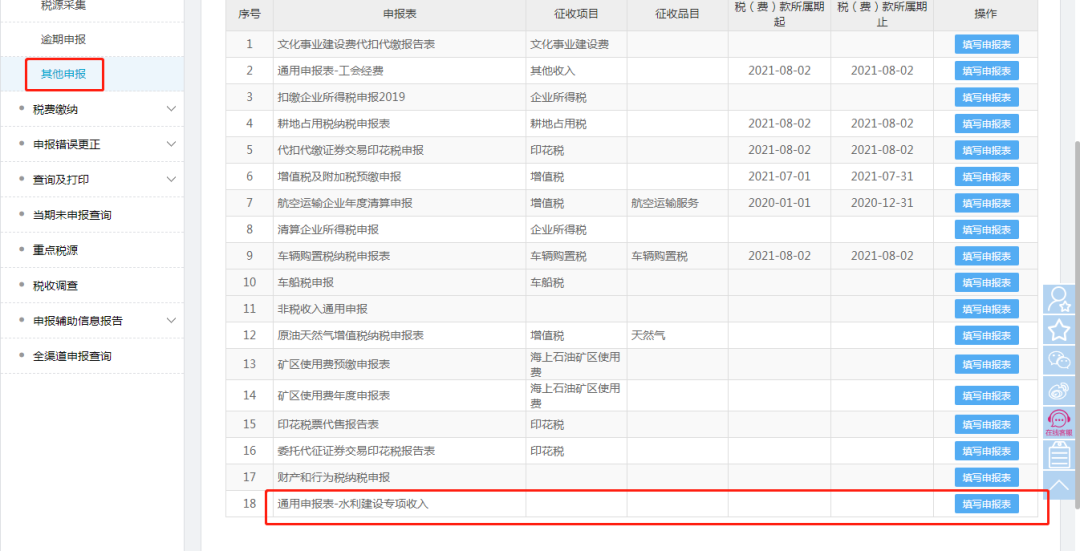Select 逾期申报 in the sidebar
This screenshot has height=551, width=1080.
click(x=63, y=39)
